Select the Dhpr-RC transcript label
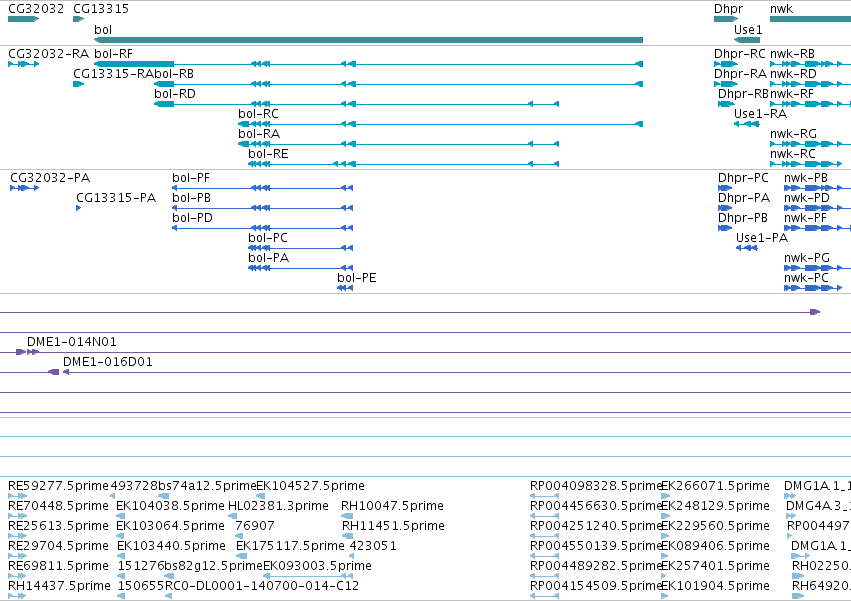The width and height of the screenshot is (851, 601). tap(740, 53)
